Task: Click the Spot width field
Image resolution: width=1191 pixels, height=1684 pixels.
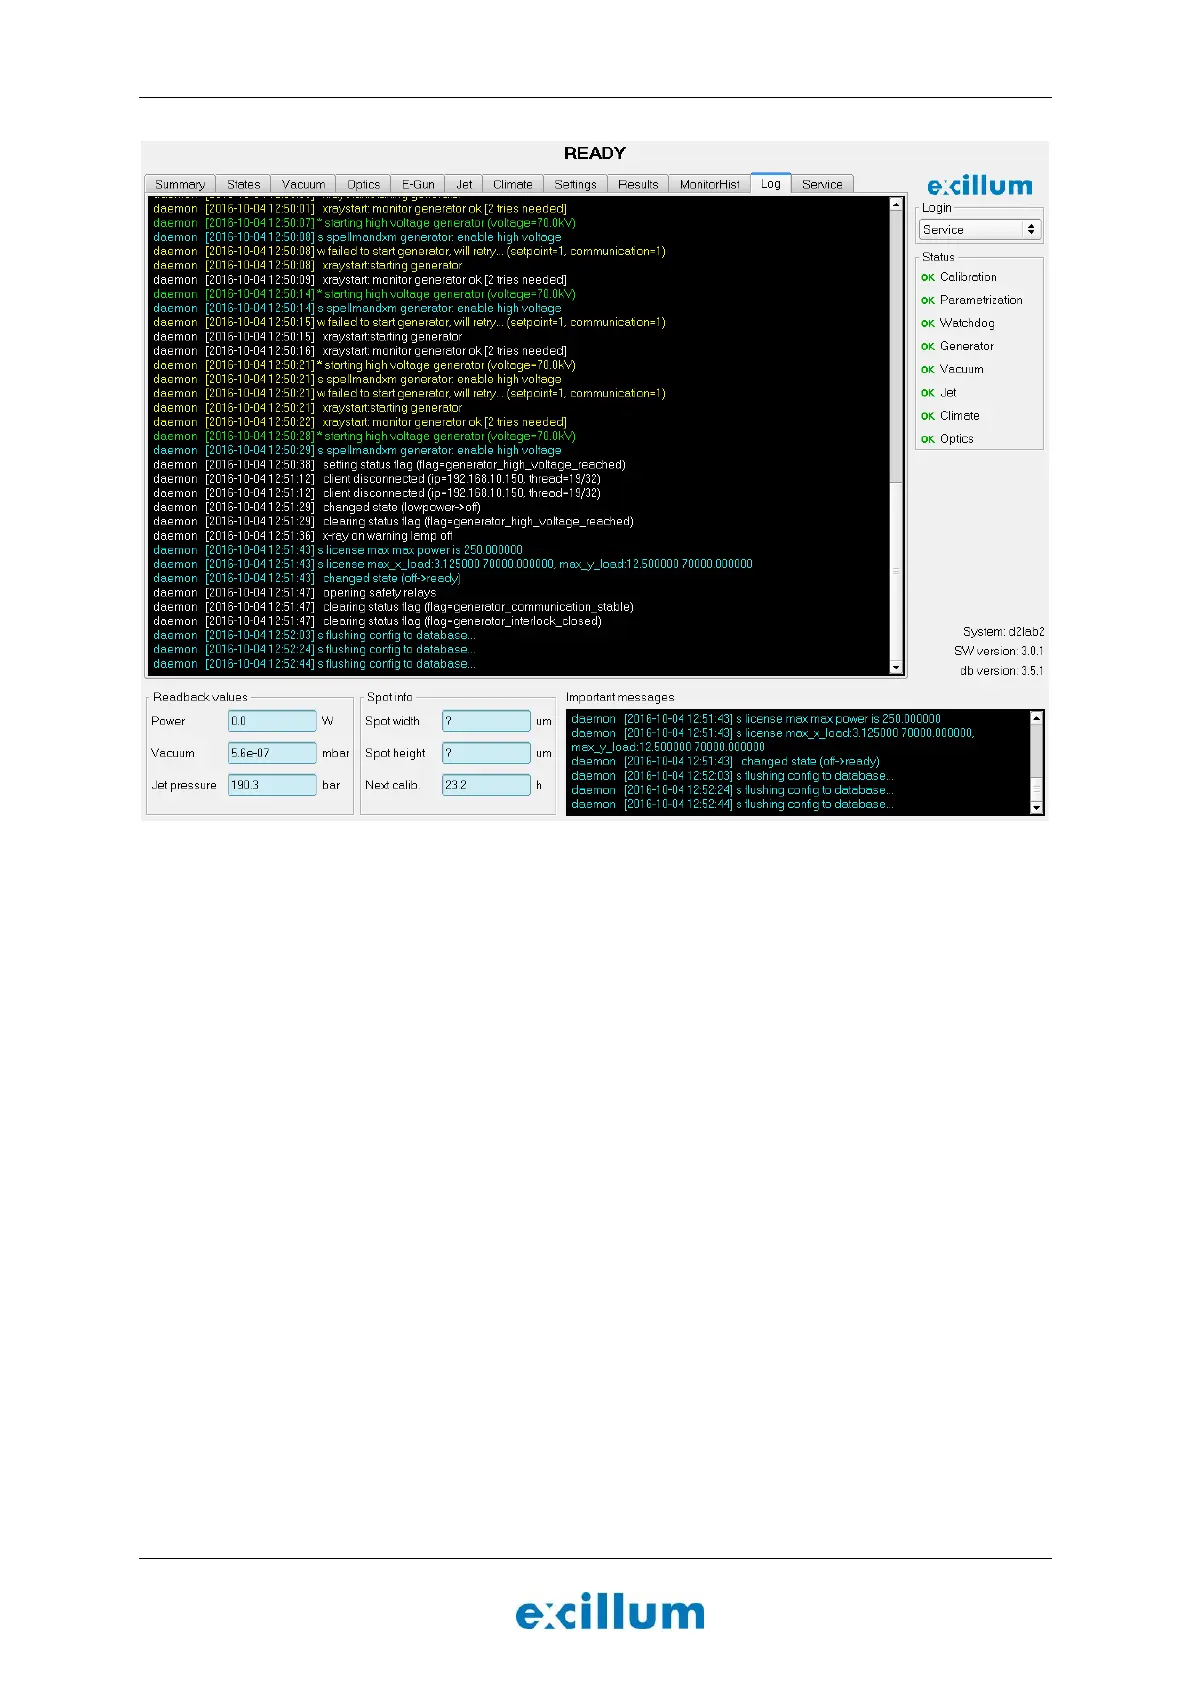Action: point(486,721)
